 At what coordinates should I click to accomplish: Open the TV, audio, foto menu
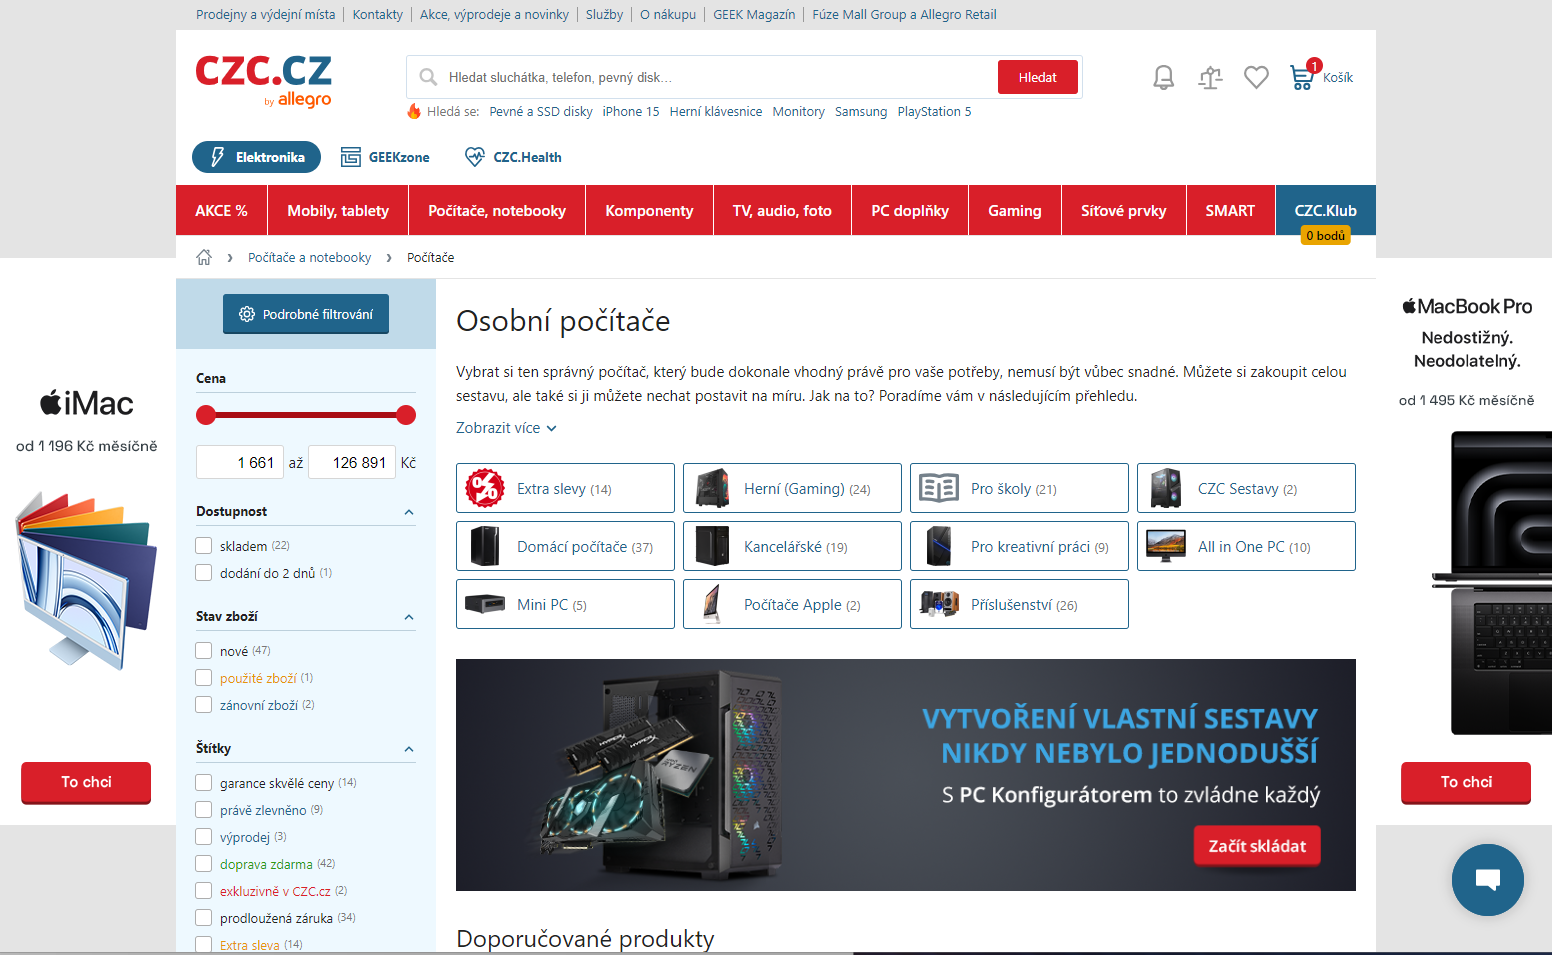click(x=782, y=210)
